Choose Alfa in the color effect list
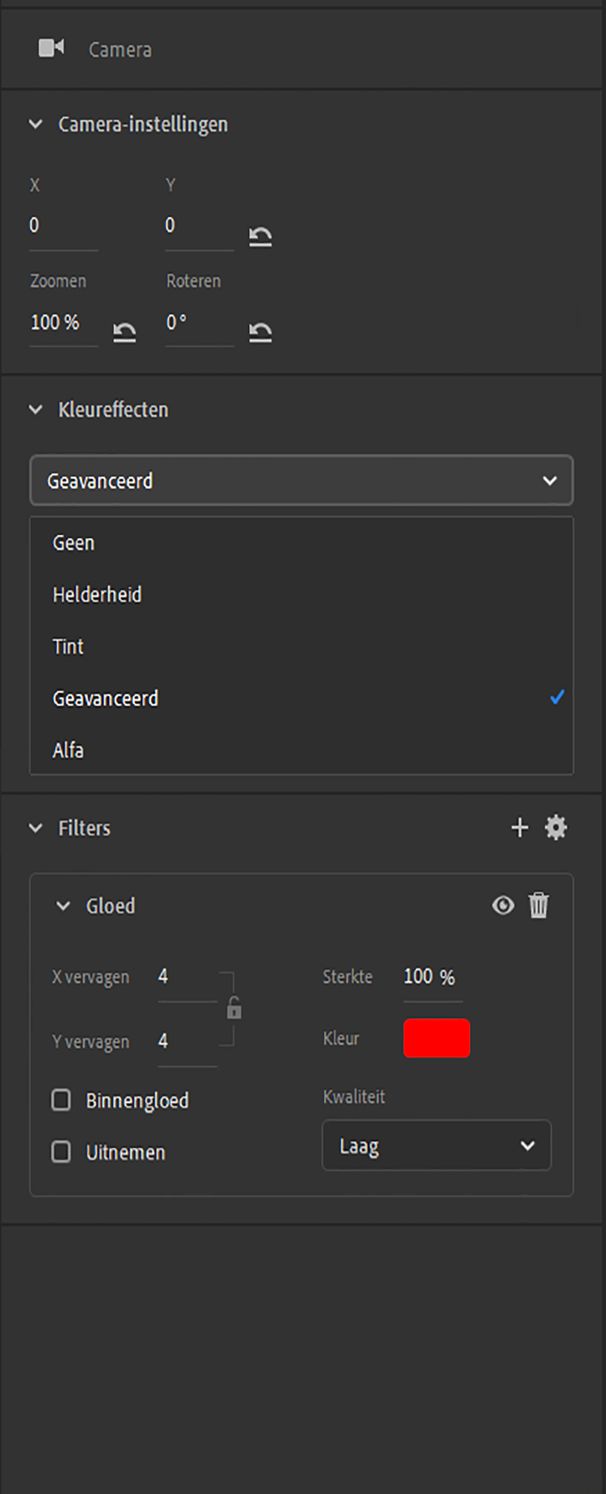 [68, 750]
